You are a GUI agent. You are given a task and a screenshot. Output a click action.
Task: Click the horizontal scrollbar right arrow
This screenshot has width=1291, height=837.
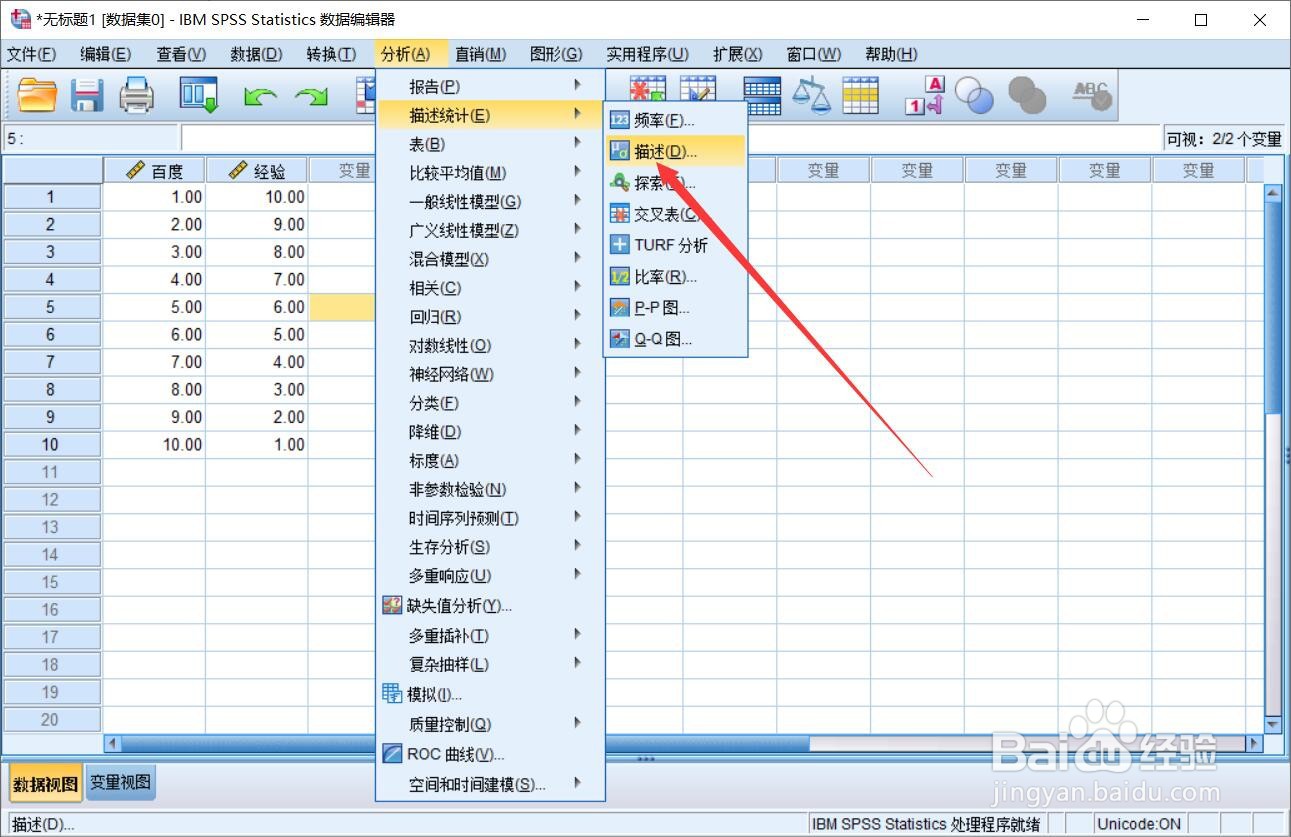(x=1255, y=743)
